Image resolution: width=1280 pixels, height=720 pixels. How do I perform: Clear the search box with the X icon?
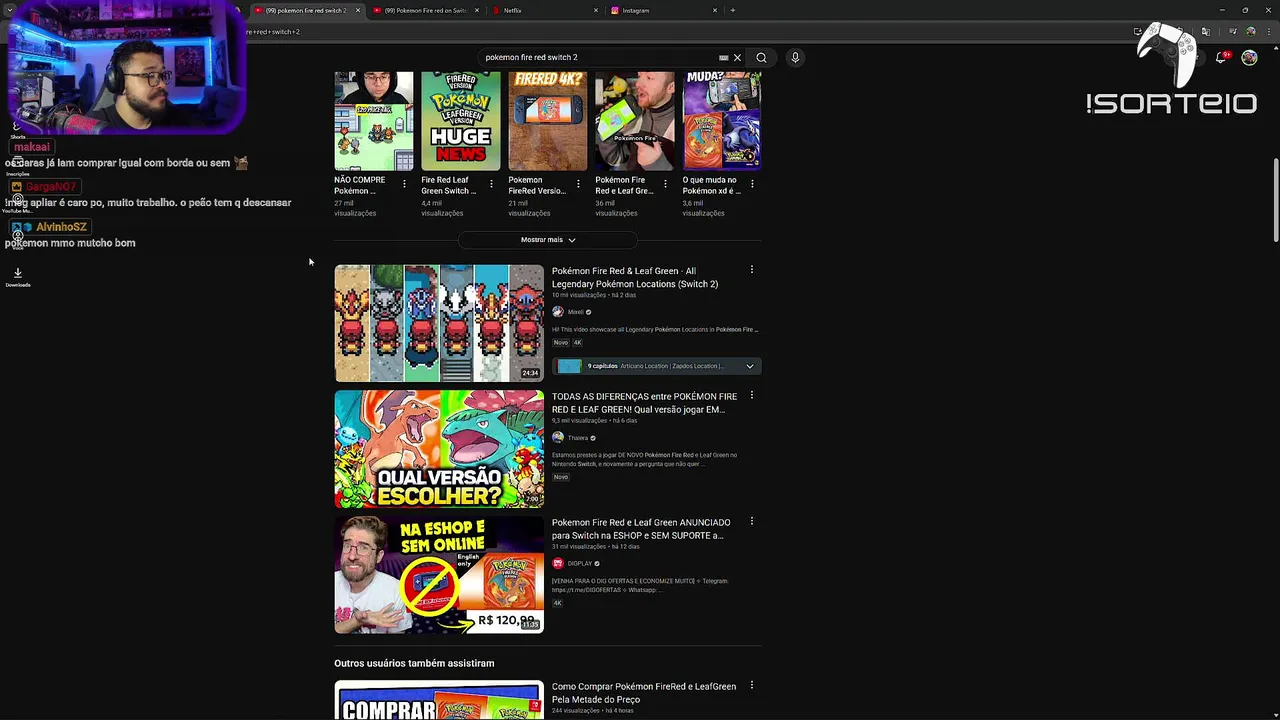click(737, 57)
